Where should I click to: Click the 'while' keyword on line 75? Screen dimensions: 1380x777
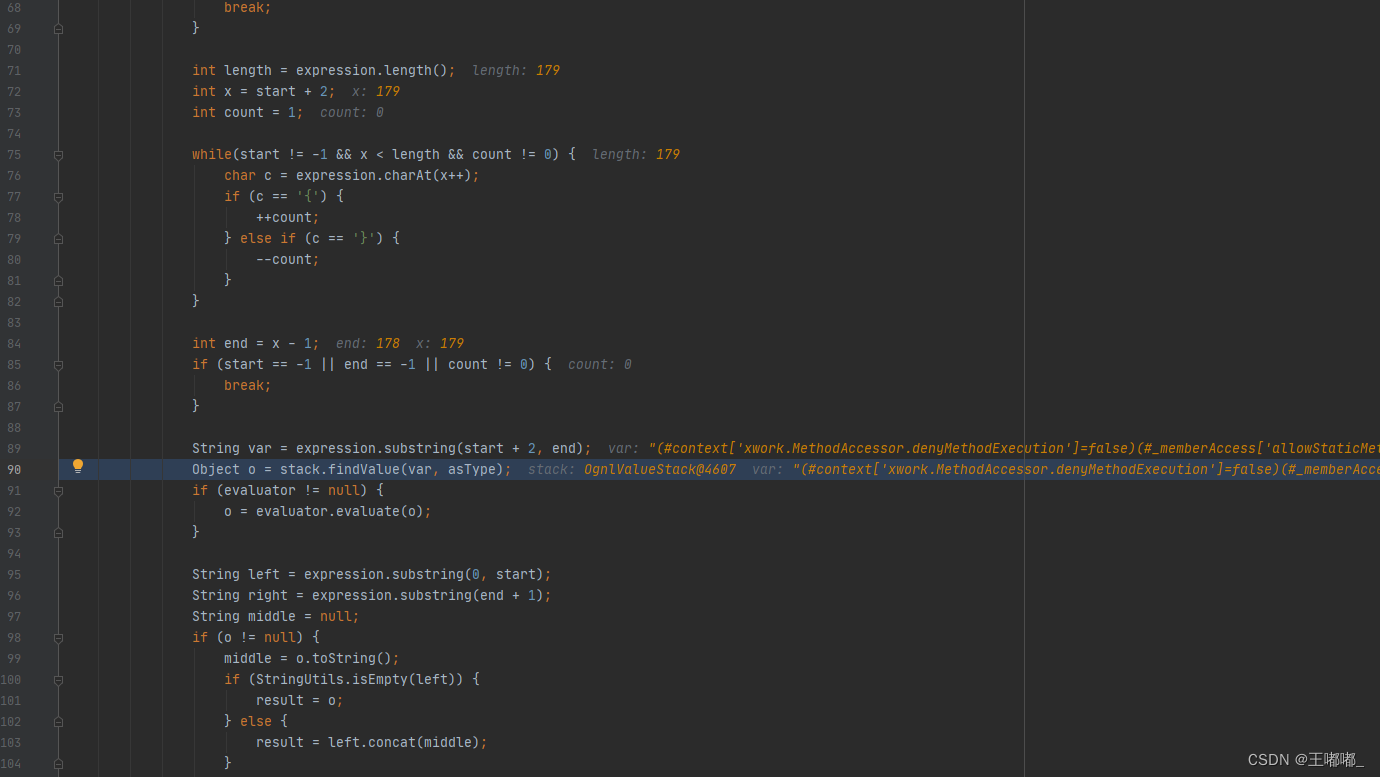[212, 155]
